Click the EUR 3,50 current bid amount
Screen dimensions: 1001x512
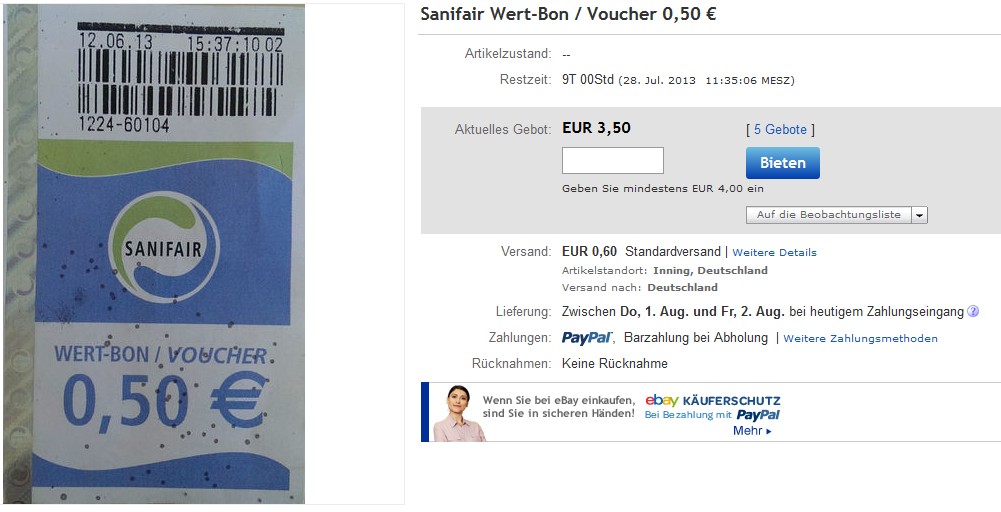tap(596, 128)
